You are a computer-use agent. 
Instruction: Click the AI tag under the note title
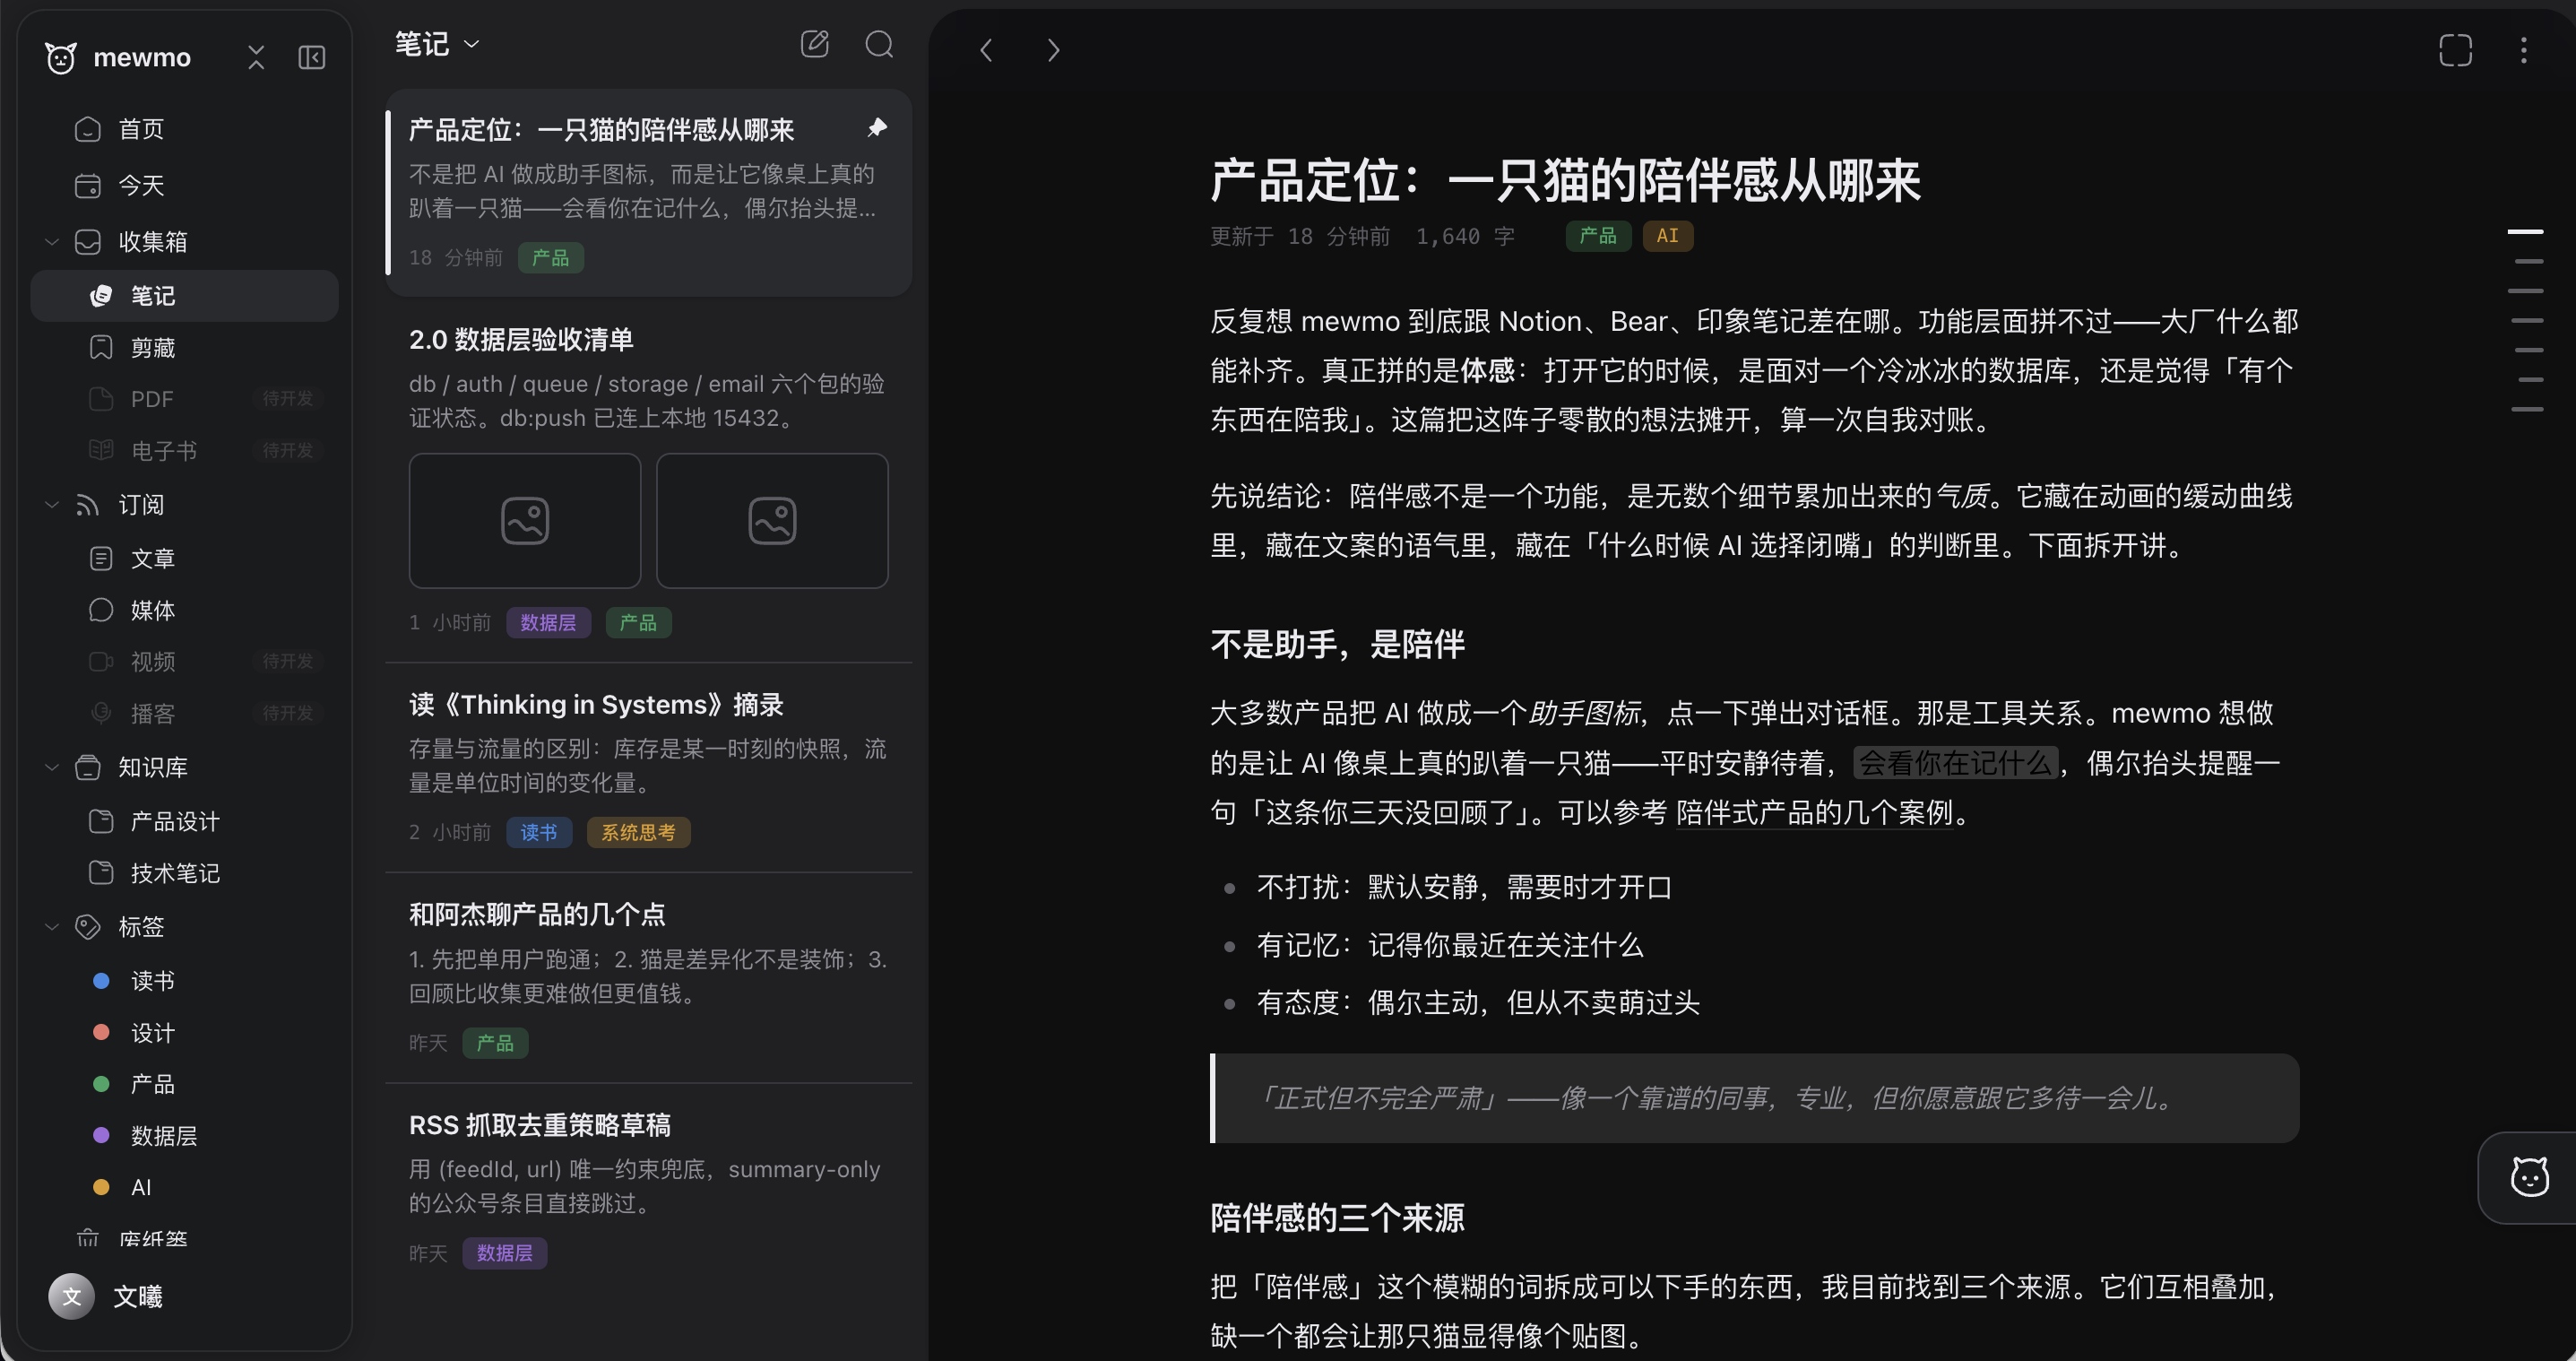tap(1667, 236)
